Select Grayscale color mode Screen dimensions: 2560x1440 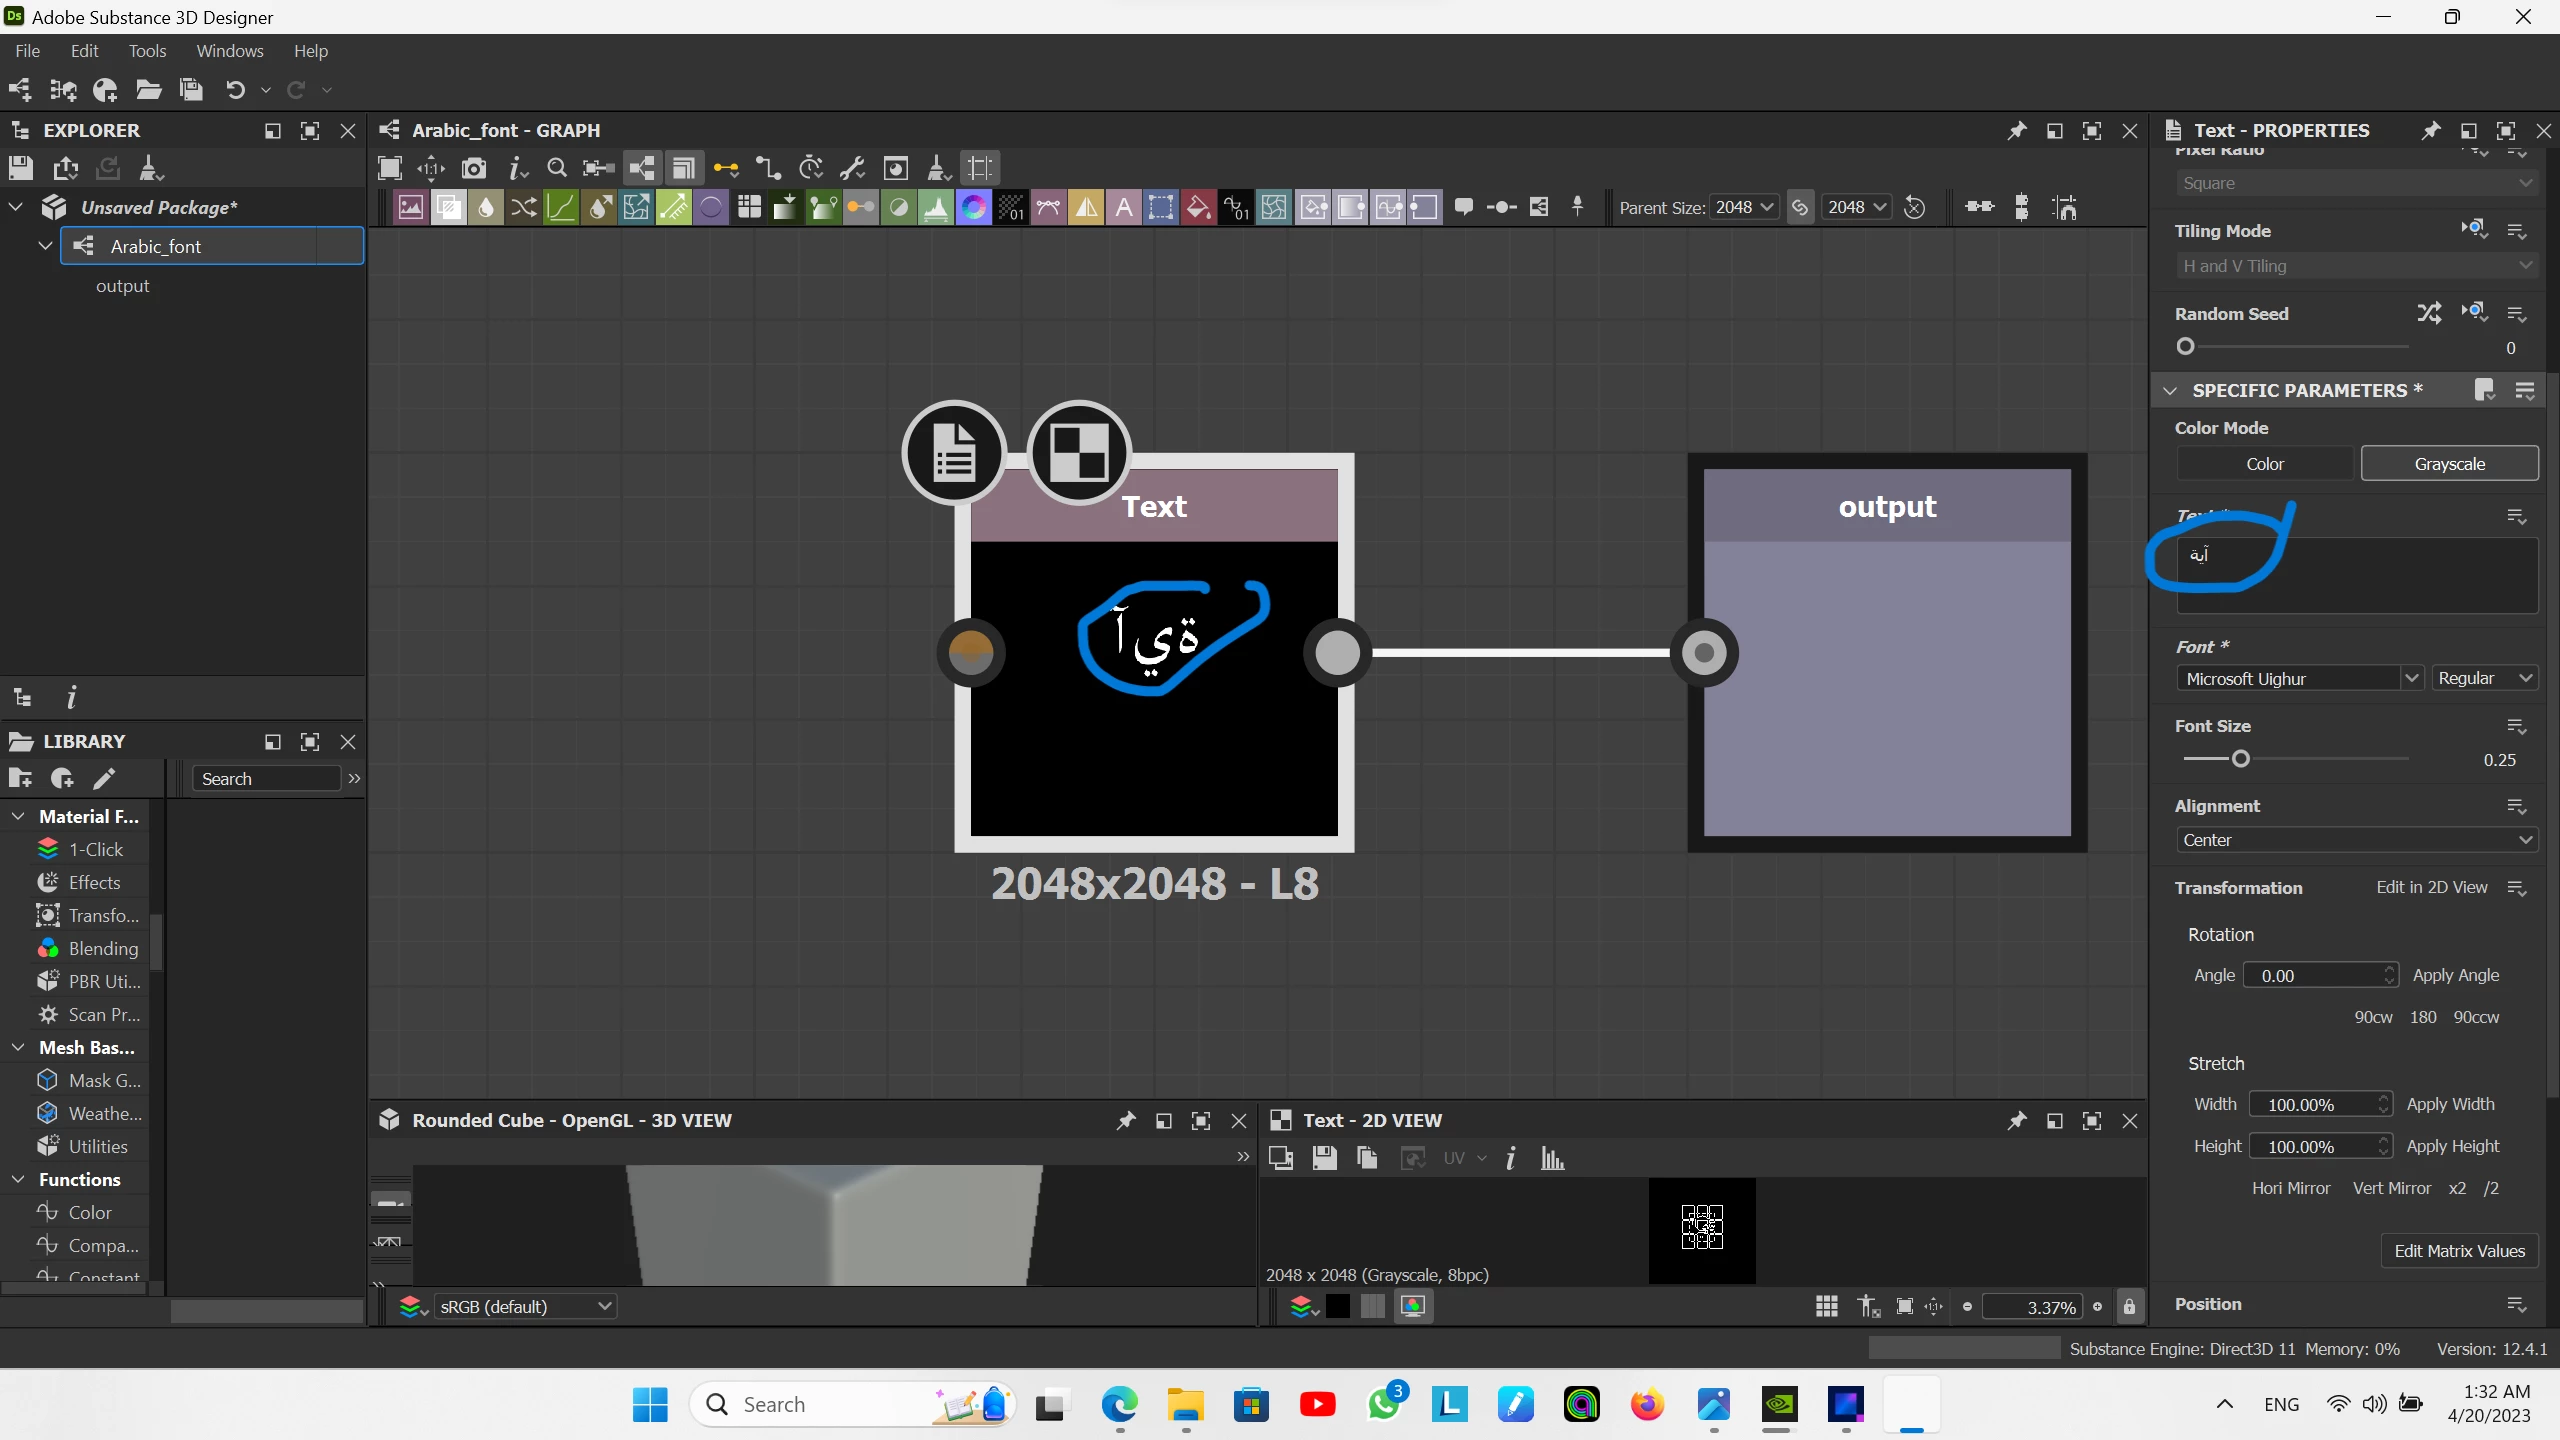point(2449,463)
